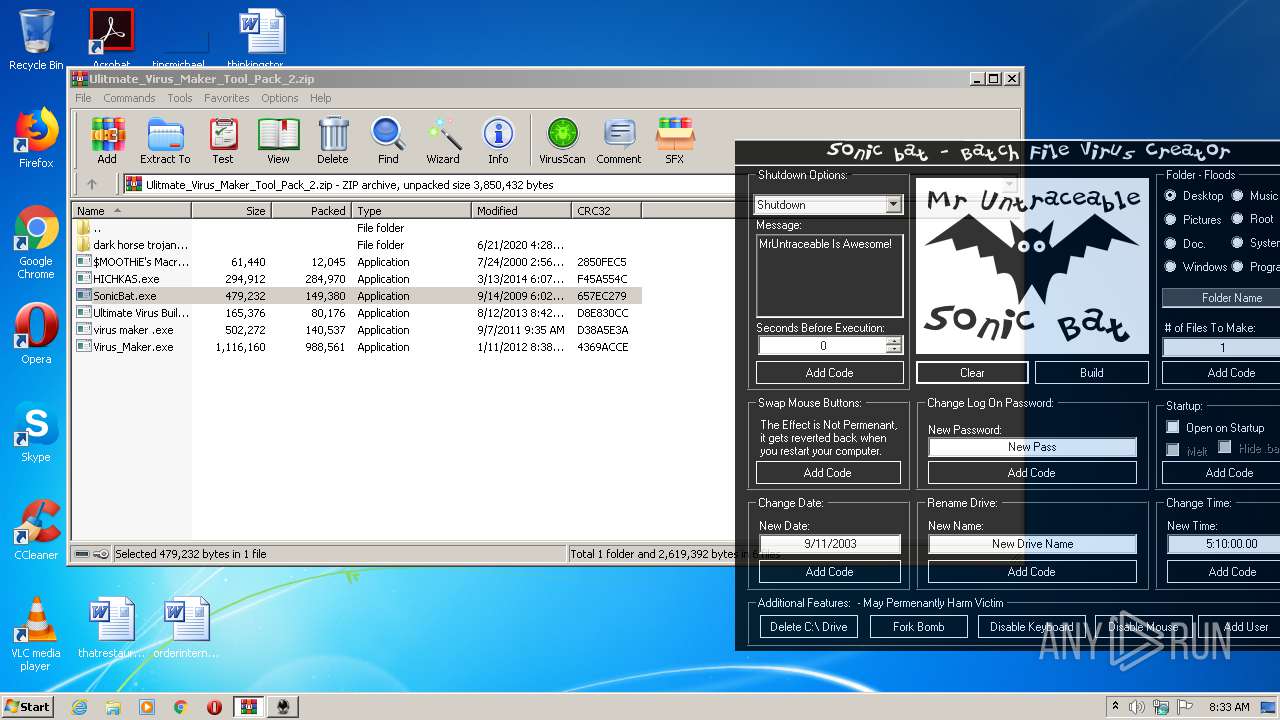Select the dark horse trojan folder row
The width and height of the screenshot is (1280, 720).
click(x=357, y=245)
